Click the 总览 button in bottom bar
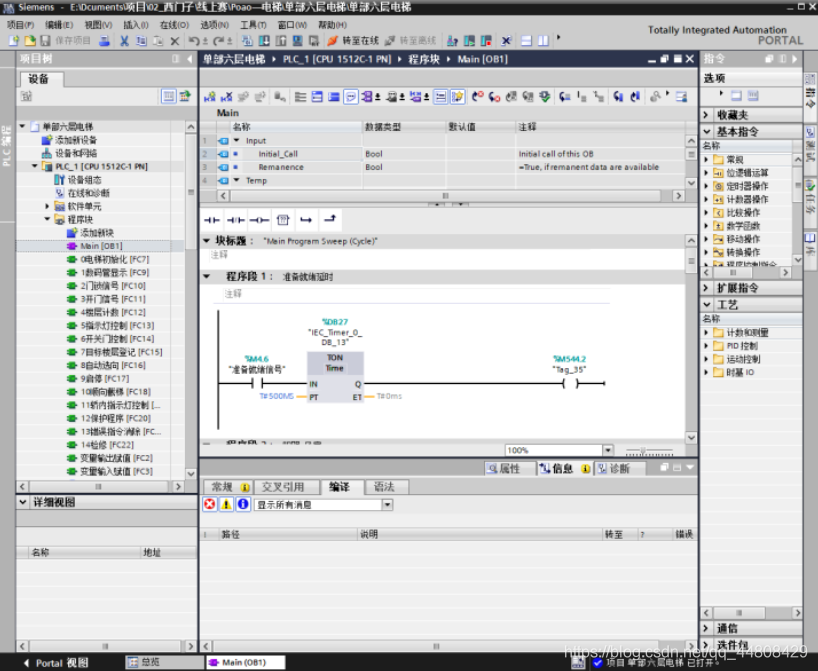The image size is (818, 671). [x=163, y=663]
